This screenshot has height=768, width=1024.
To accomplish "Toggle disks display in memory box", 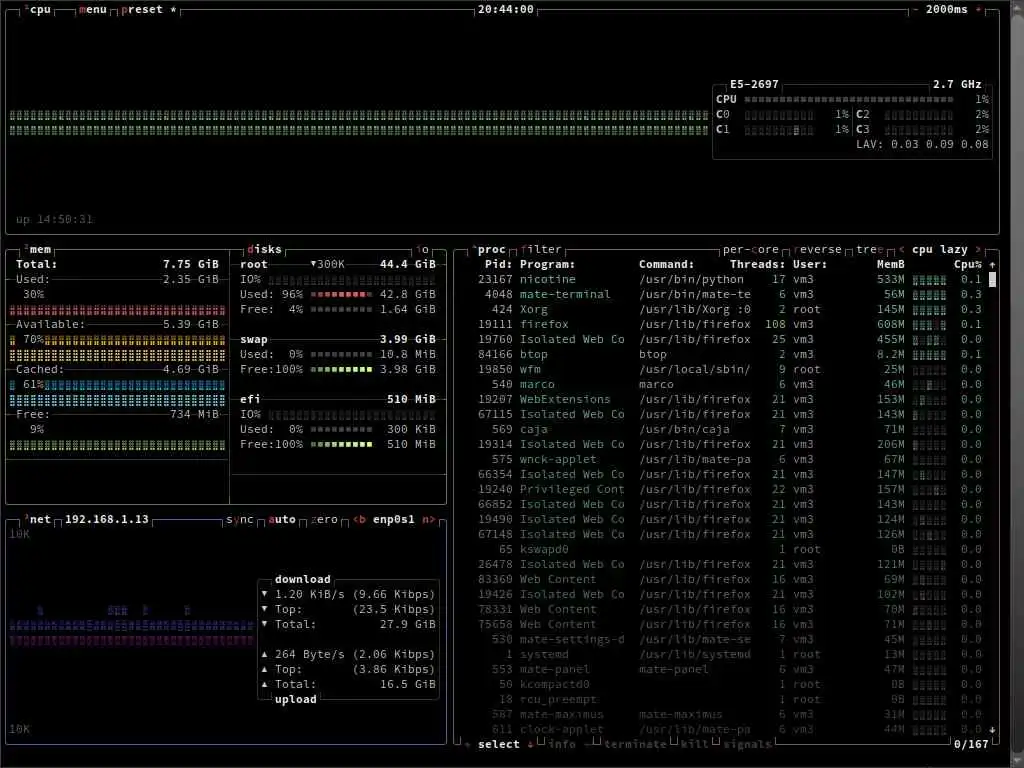I will (x=264, y=249).
